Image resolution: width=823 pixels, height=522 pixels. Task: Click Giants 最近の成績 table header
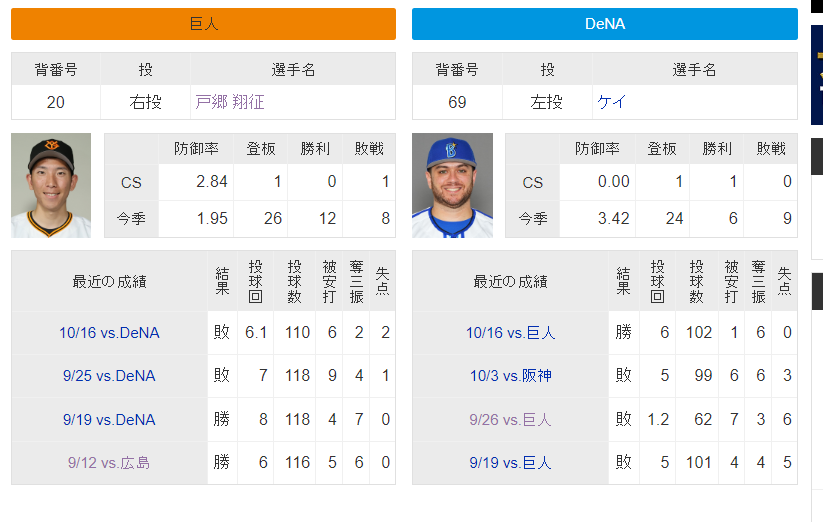(109, 281)
